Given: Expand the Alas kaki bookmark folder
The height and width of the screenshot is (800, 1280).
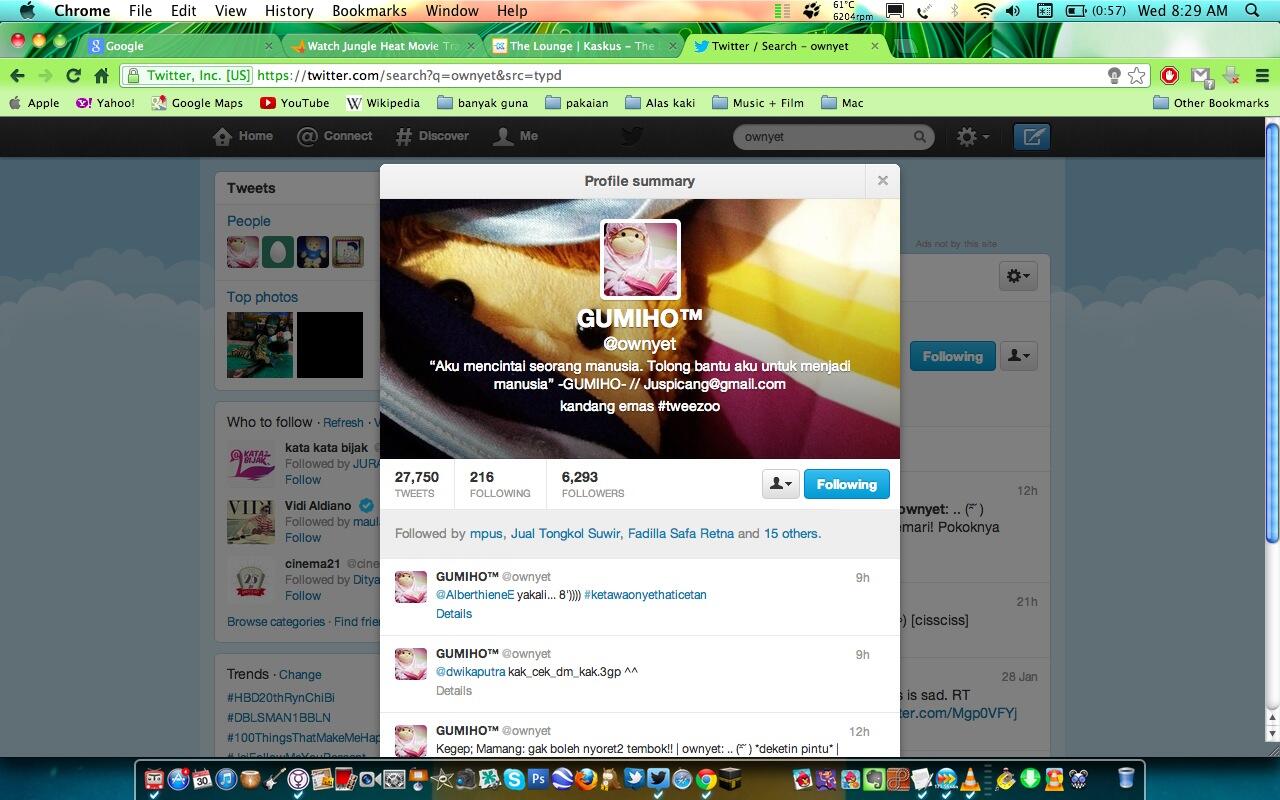Looking at the screenshot, I should (660, 103).
